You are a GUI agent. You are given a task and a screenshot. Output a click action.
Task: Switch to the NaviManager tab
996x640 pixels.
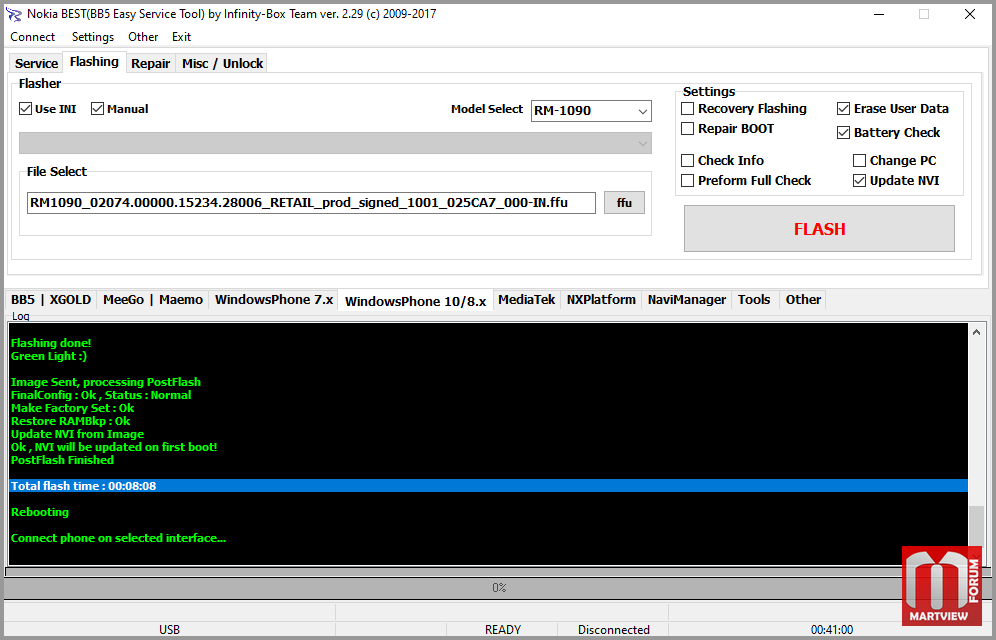[687, 300]
